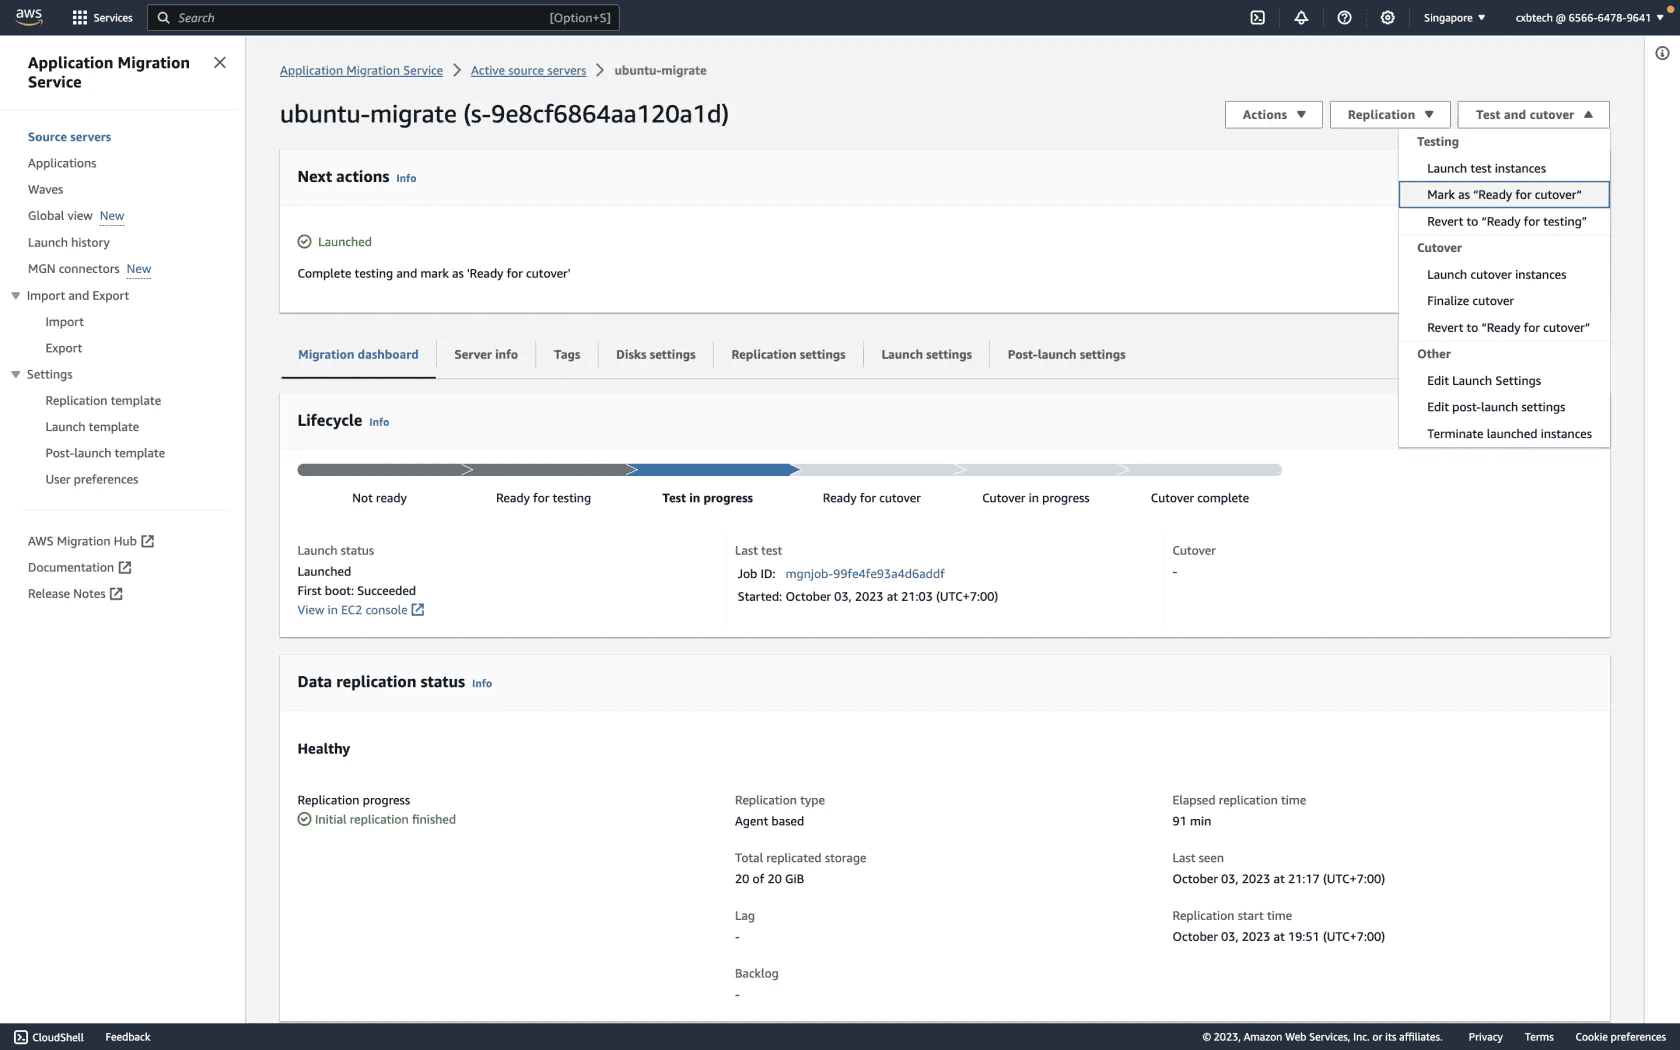The height and width of the screenshot is (1050, 1680).
Task: Switch to Post-launch settings tab
Action: pyautogui.click(x=1066, y=355)
